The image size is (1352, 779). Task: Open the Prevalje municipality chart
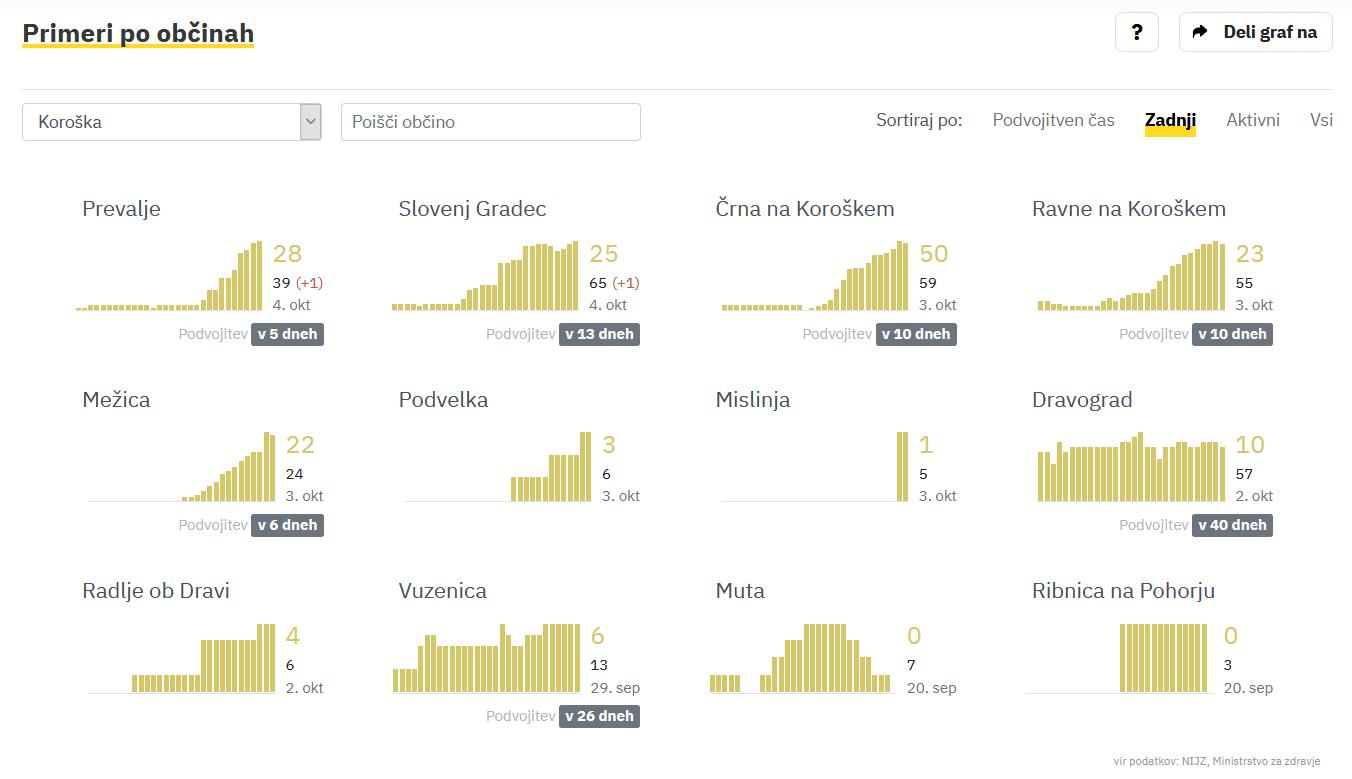[x=170, y=276]
